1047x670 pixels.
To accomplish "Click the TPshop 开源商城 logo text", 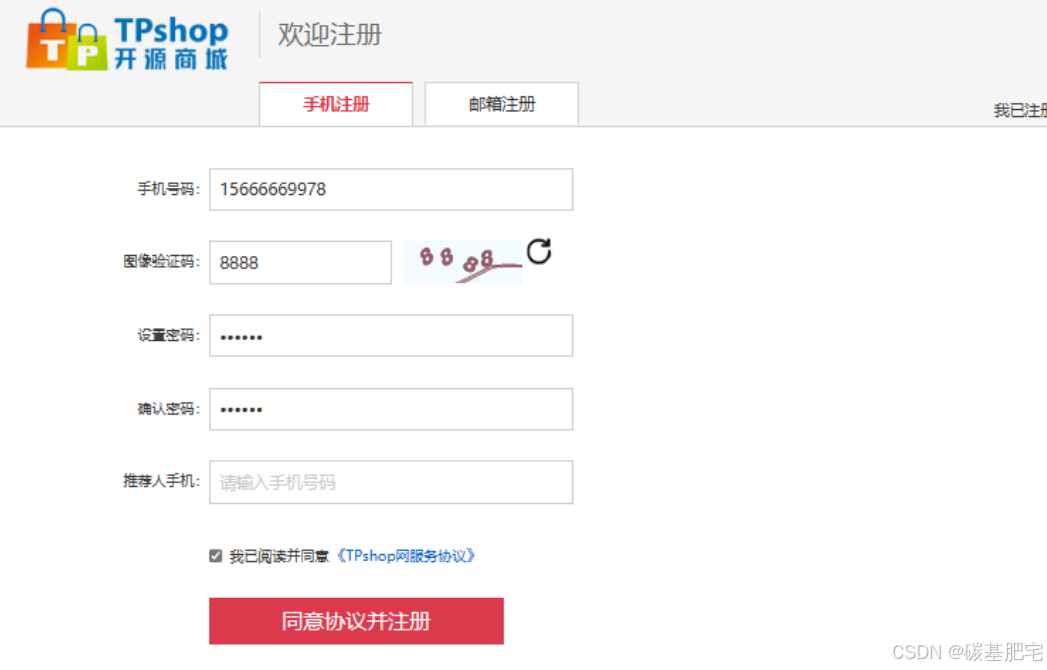I will (x=171, y=43).
